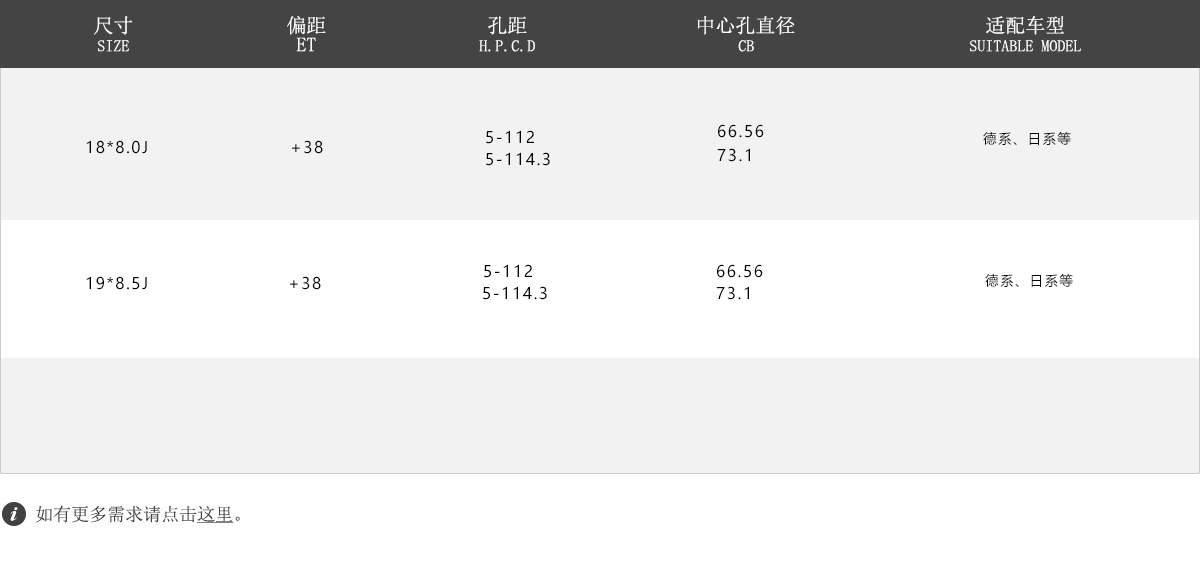Click the 适配车型 SUITABLE MODEL header
The width and height of the screenshot is (1200, 567).
click(x=1025, y=34)
